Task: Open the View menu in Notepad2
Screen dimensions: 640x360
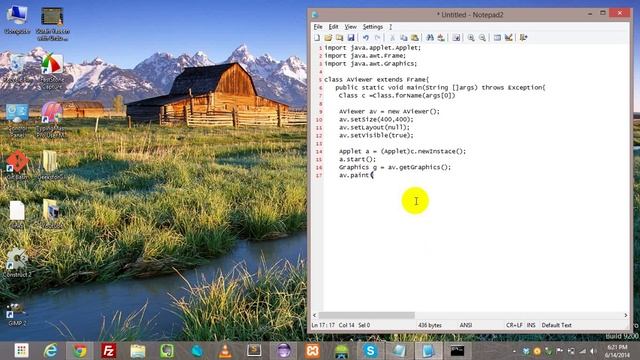Action: click(x=350, y=27)
